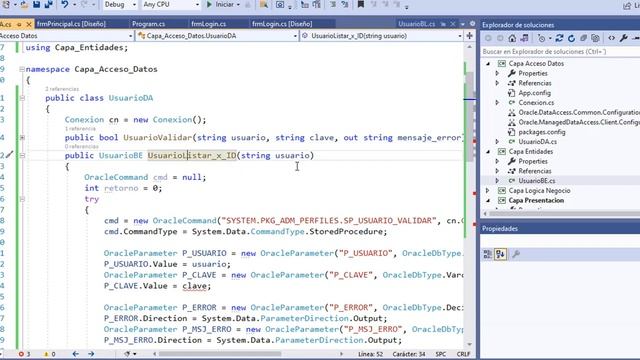Open the dropdown arrow next to Iniciar
The width and height of the screenshot is (640, 360).
pyautogui.click(x=238, y=4)
